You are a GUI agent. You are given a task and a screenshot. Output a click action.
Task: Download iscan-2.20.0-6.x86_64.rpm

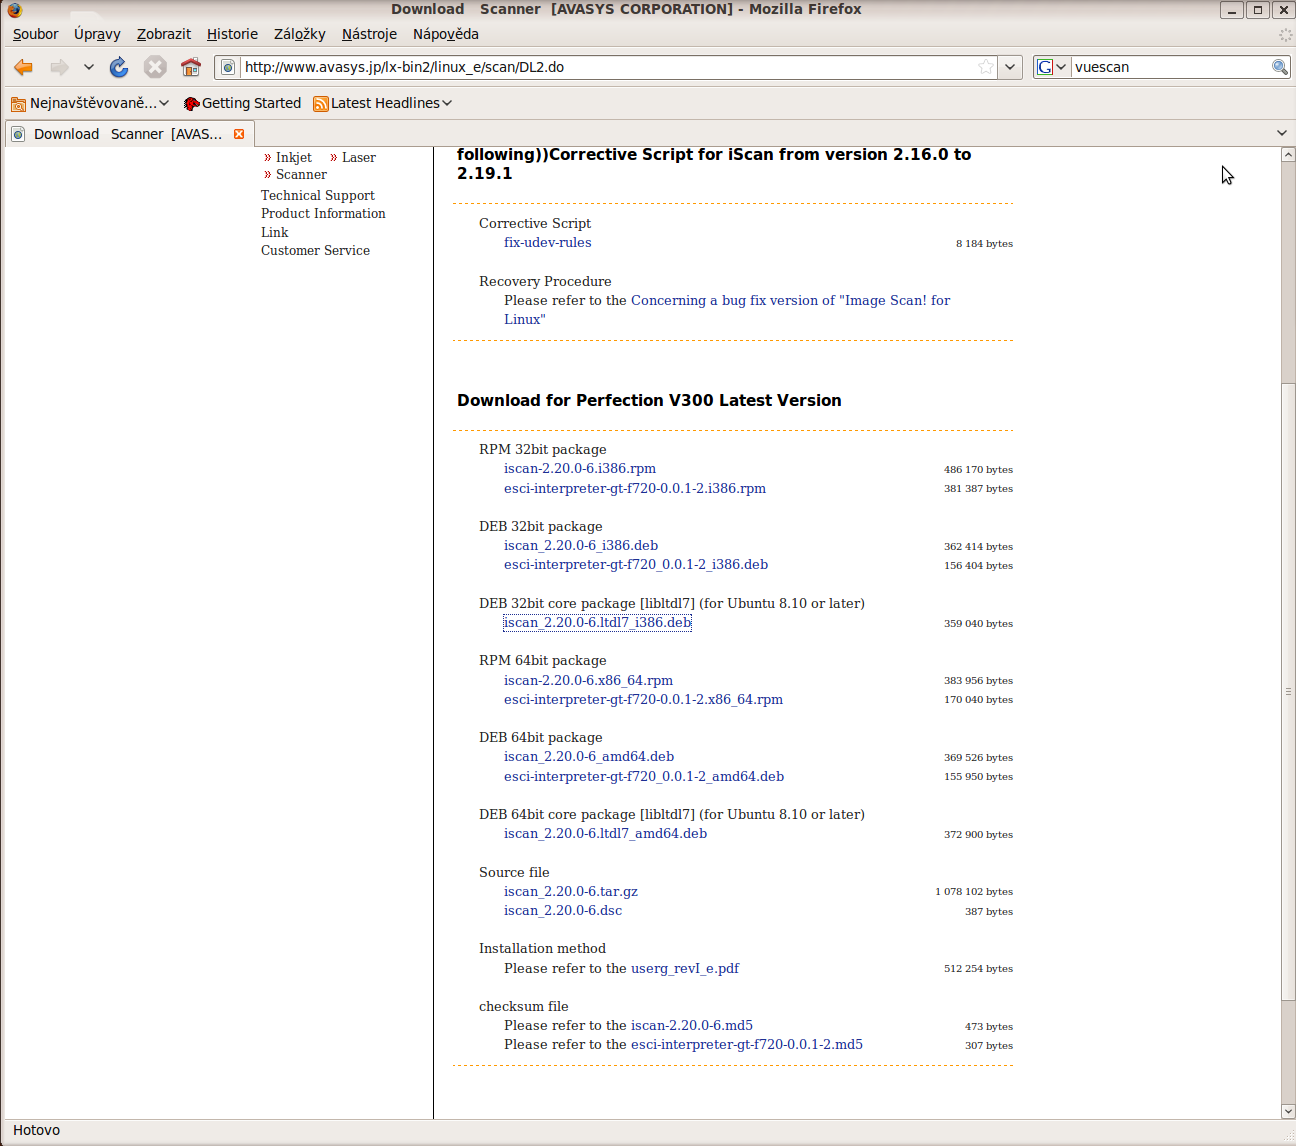tap(588, 680)
